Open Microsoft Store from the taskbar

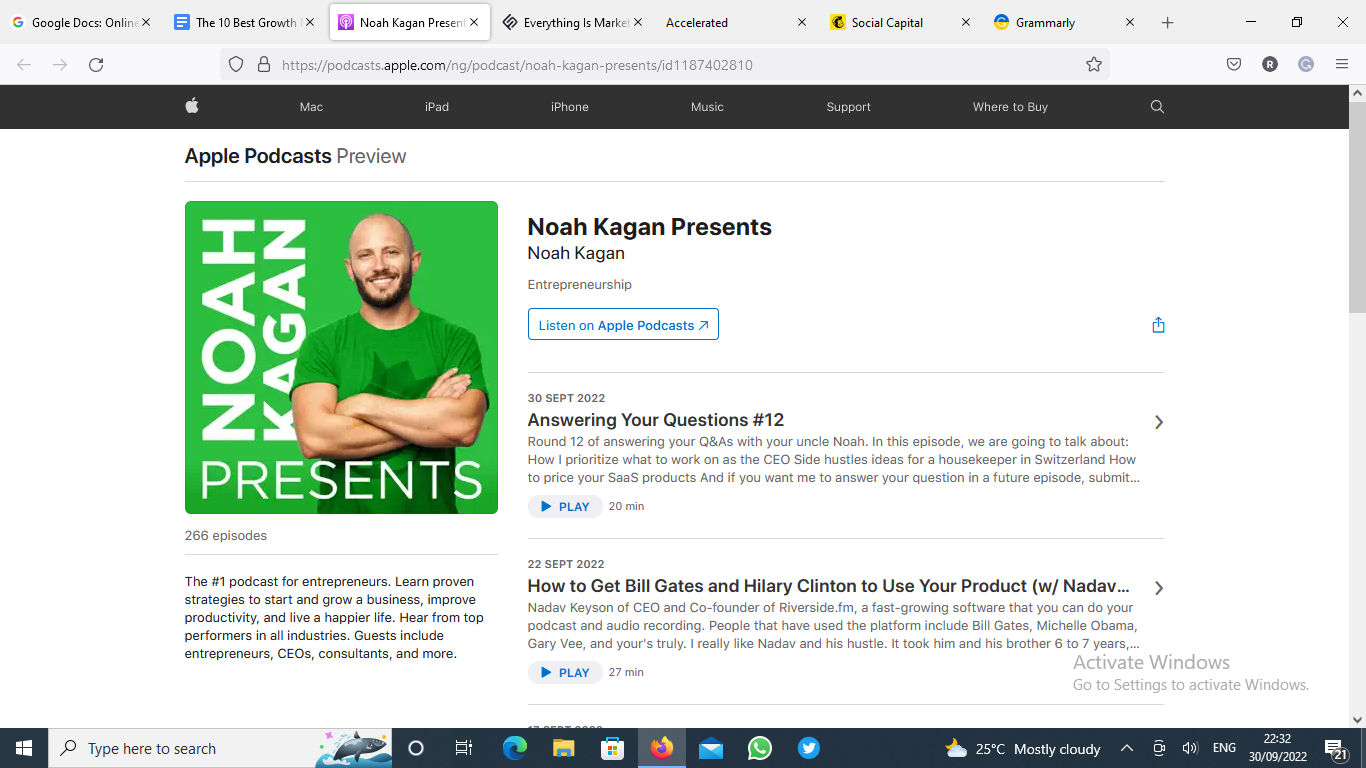612,748
